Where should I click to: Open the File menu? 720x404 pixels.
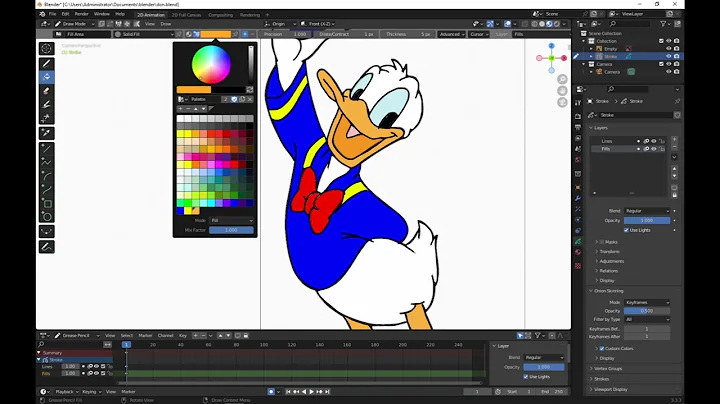pos(52,14)
